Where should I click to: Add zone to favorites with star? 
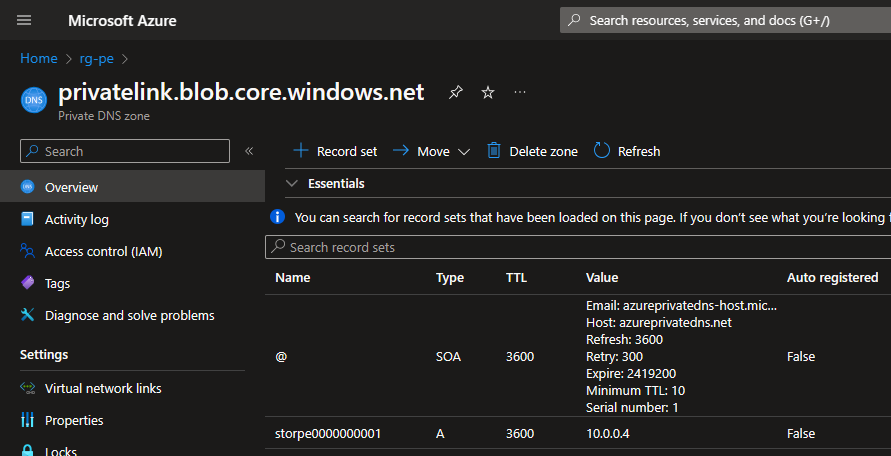pyautogui.click(x=488, y=92)
